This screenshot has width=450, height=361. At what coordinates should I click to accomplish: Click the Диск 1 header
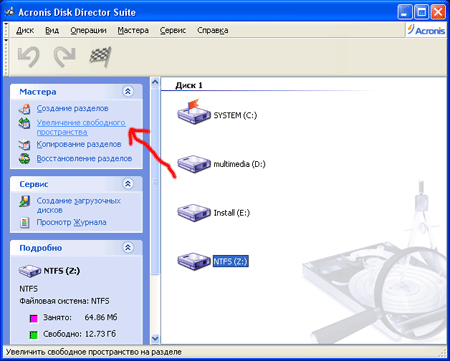(x=189, y=85)
